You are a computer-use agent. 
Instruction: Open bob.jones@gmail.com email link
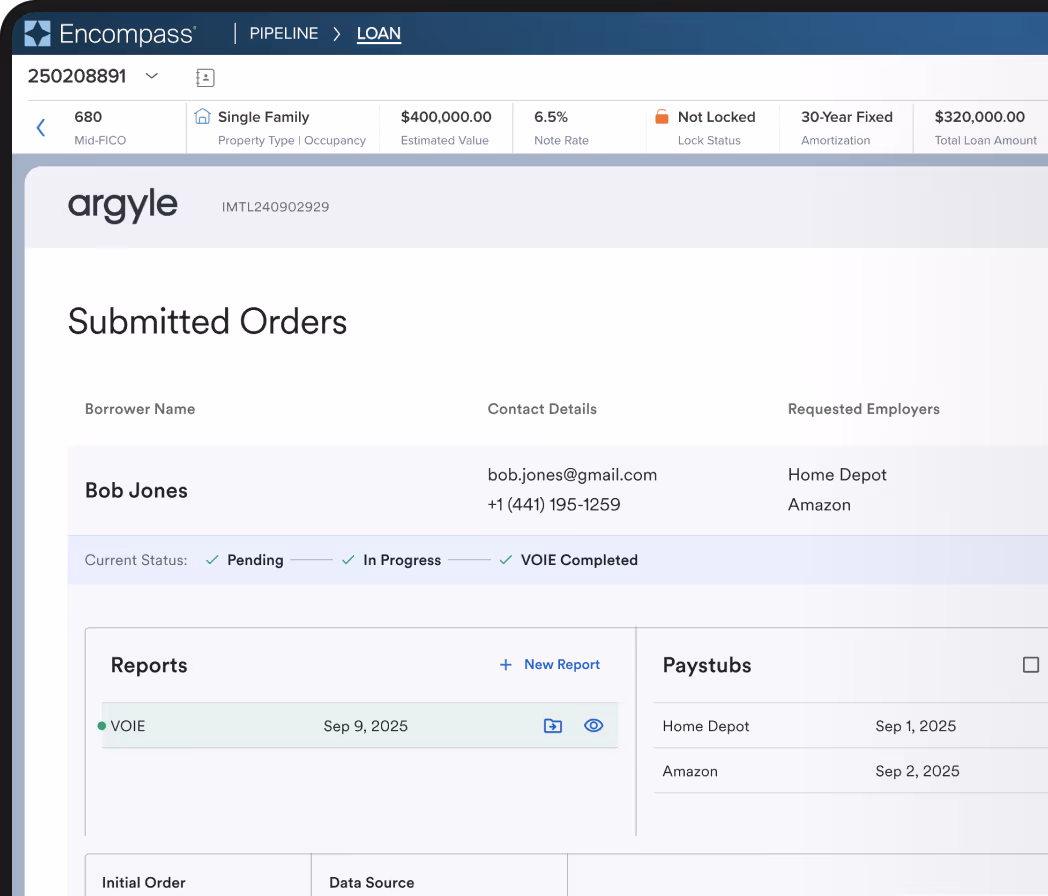click(572, 475)
